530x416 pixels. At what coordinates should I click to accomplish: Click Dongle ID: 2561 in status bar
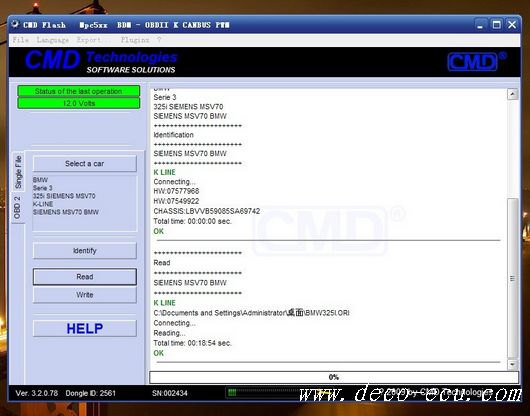91,393
